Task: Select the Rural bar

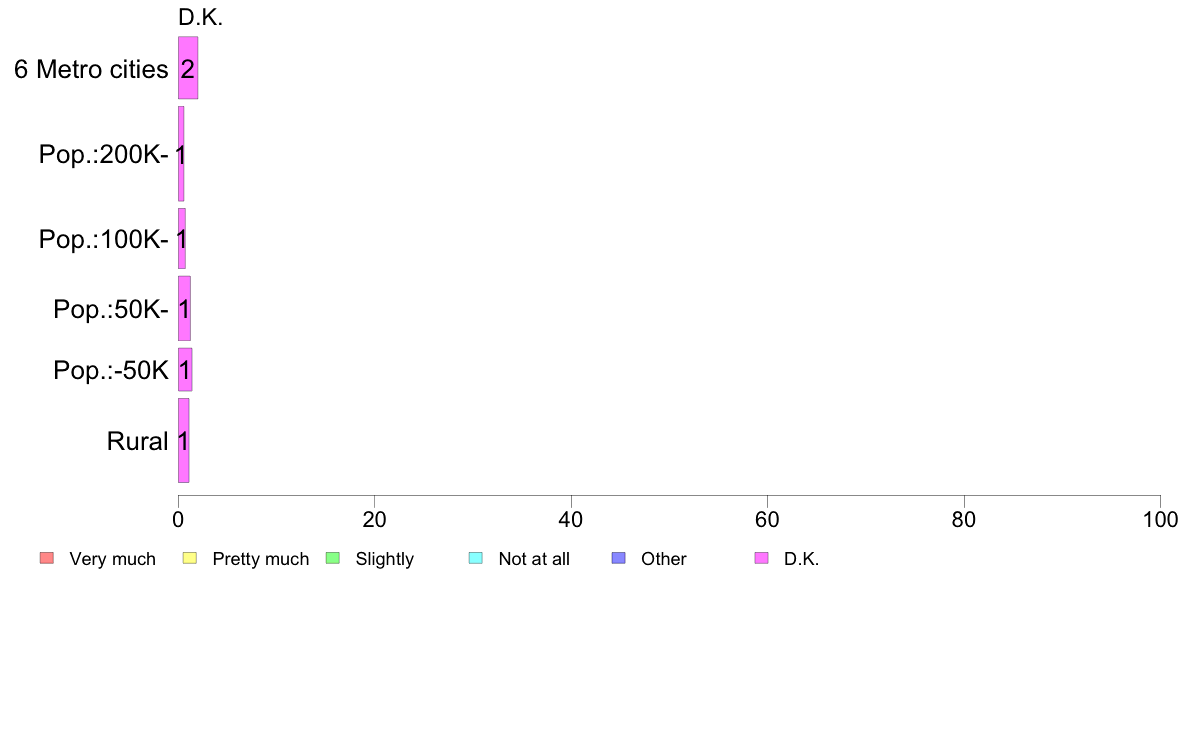Action: click(x=183, y=440)
